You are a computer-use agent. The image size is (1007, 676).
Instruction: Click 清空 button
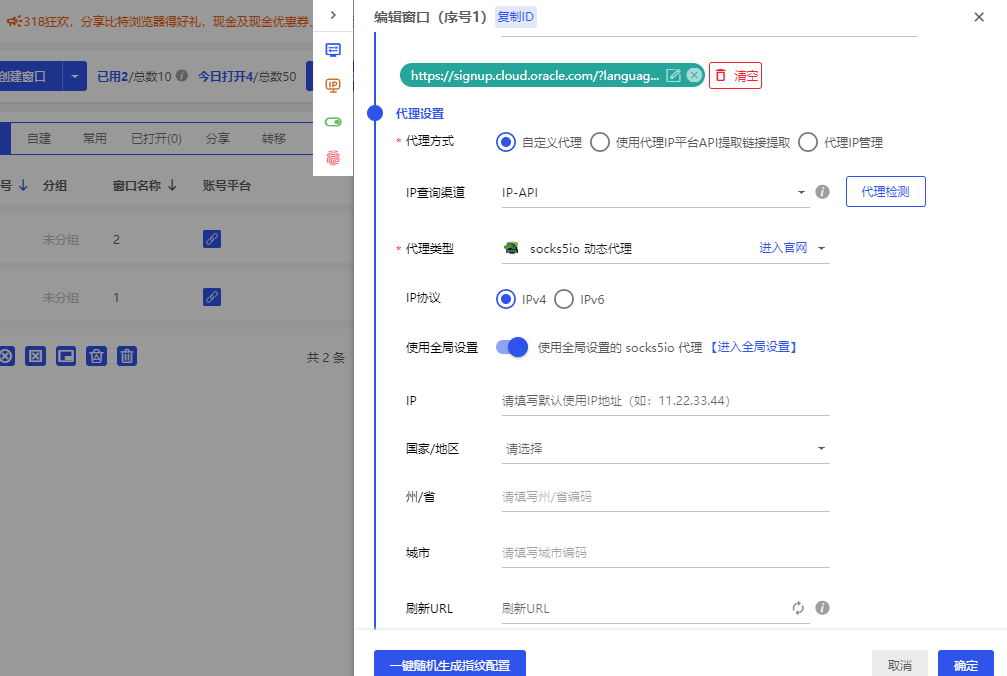pos(735,75)
